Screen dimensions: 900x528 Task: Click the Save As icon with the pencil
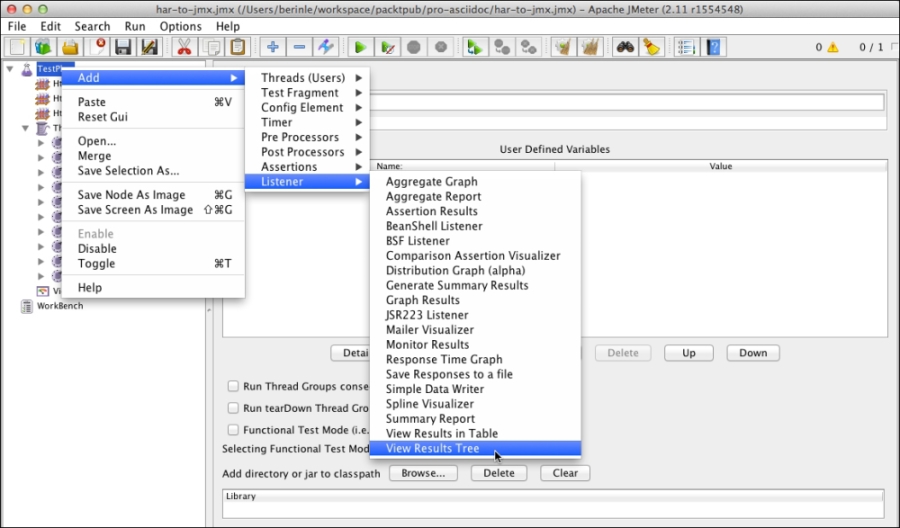click(149, 47)
